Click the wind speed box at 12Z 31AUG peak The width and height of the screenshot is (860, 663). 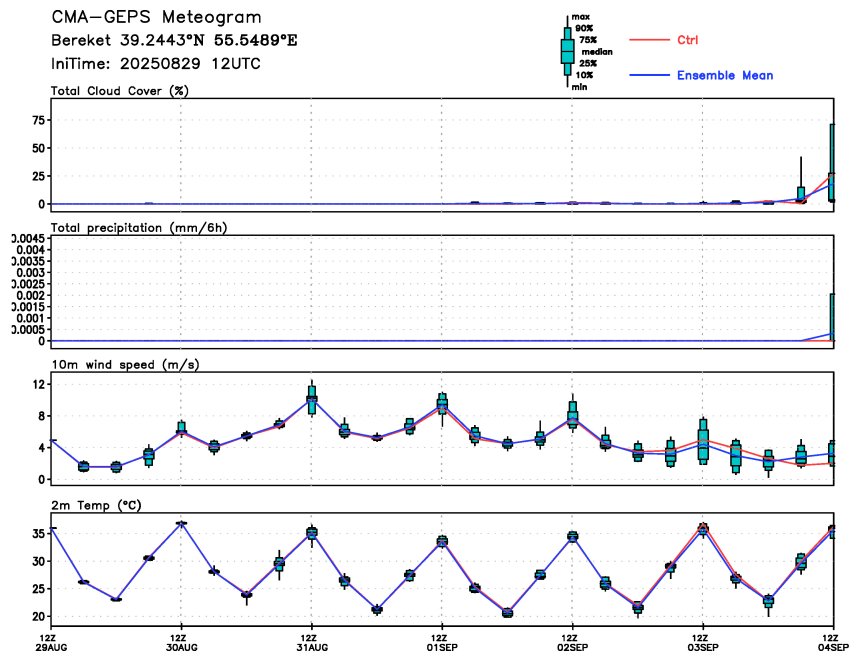click(312, 399)
